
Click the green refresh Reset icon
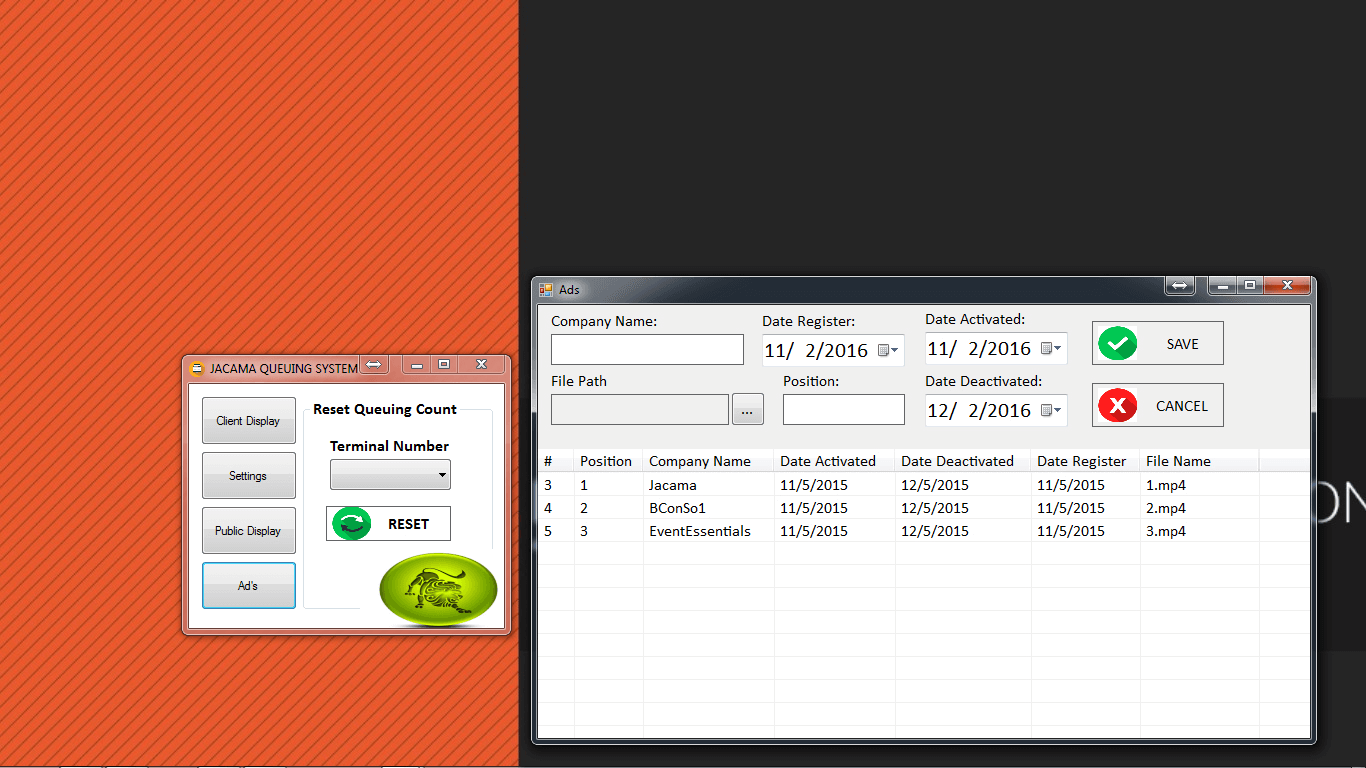pos(351,524)
